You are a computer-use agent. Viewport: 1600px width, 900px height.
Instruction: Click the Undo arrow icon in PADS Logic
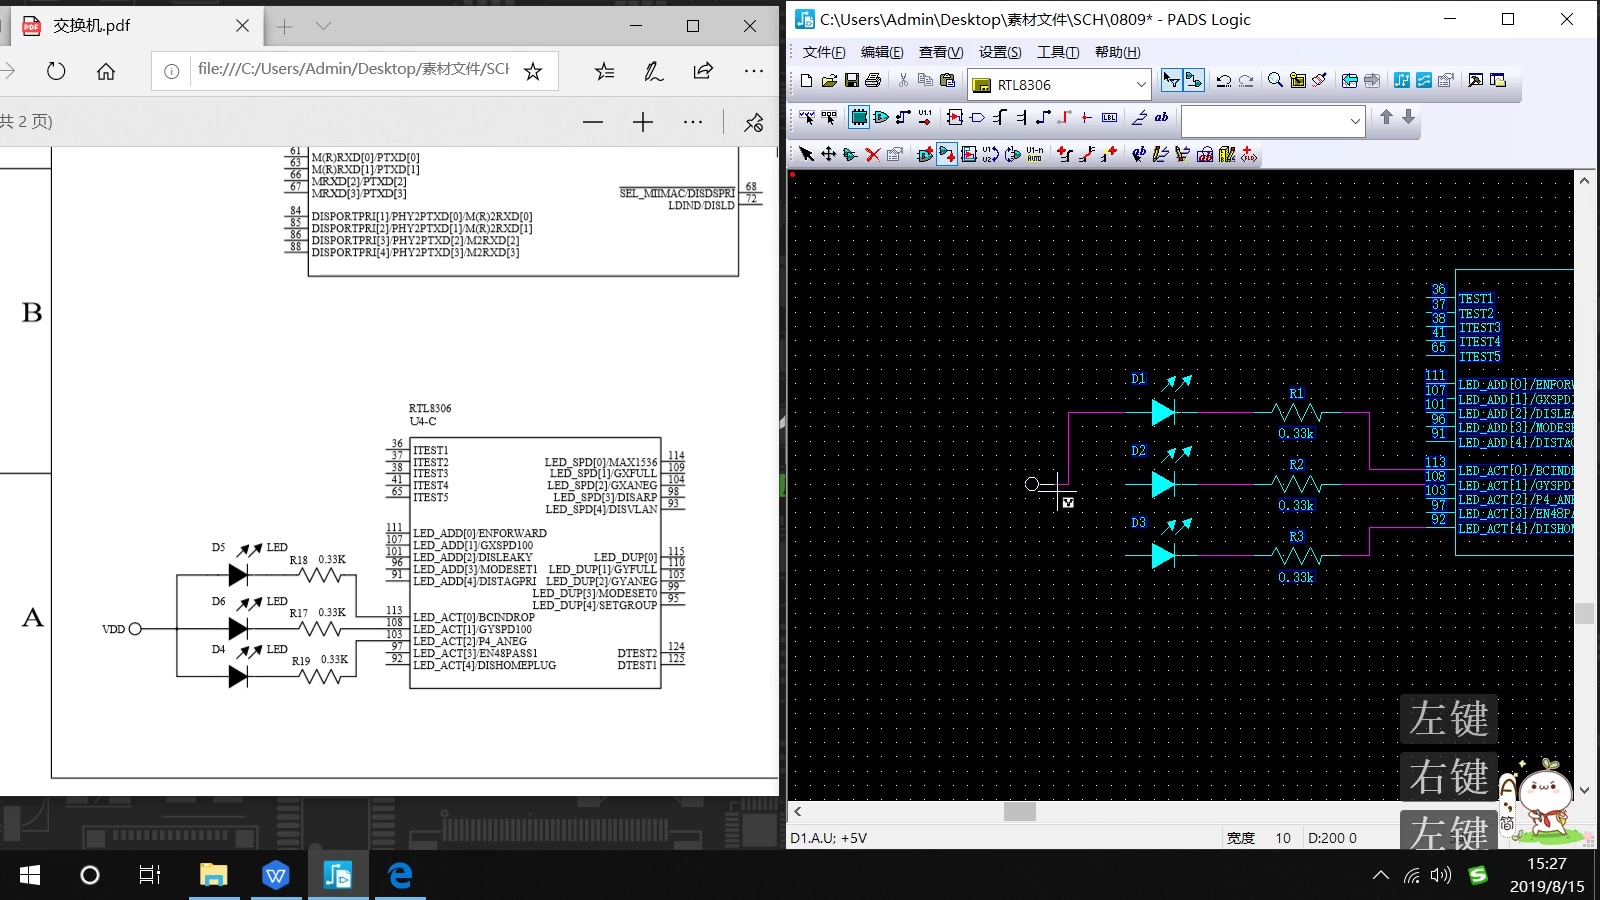pos(1223,81)
